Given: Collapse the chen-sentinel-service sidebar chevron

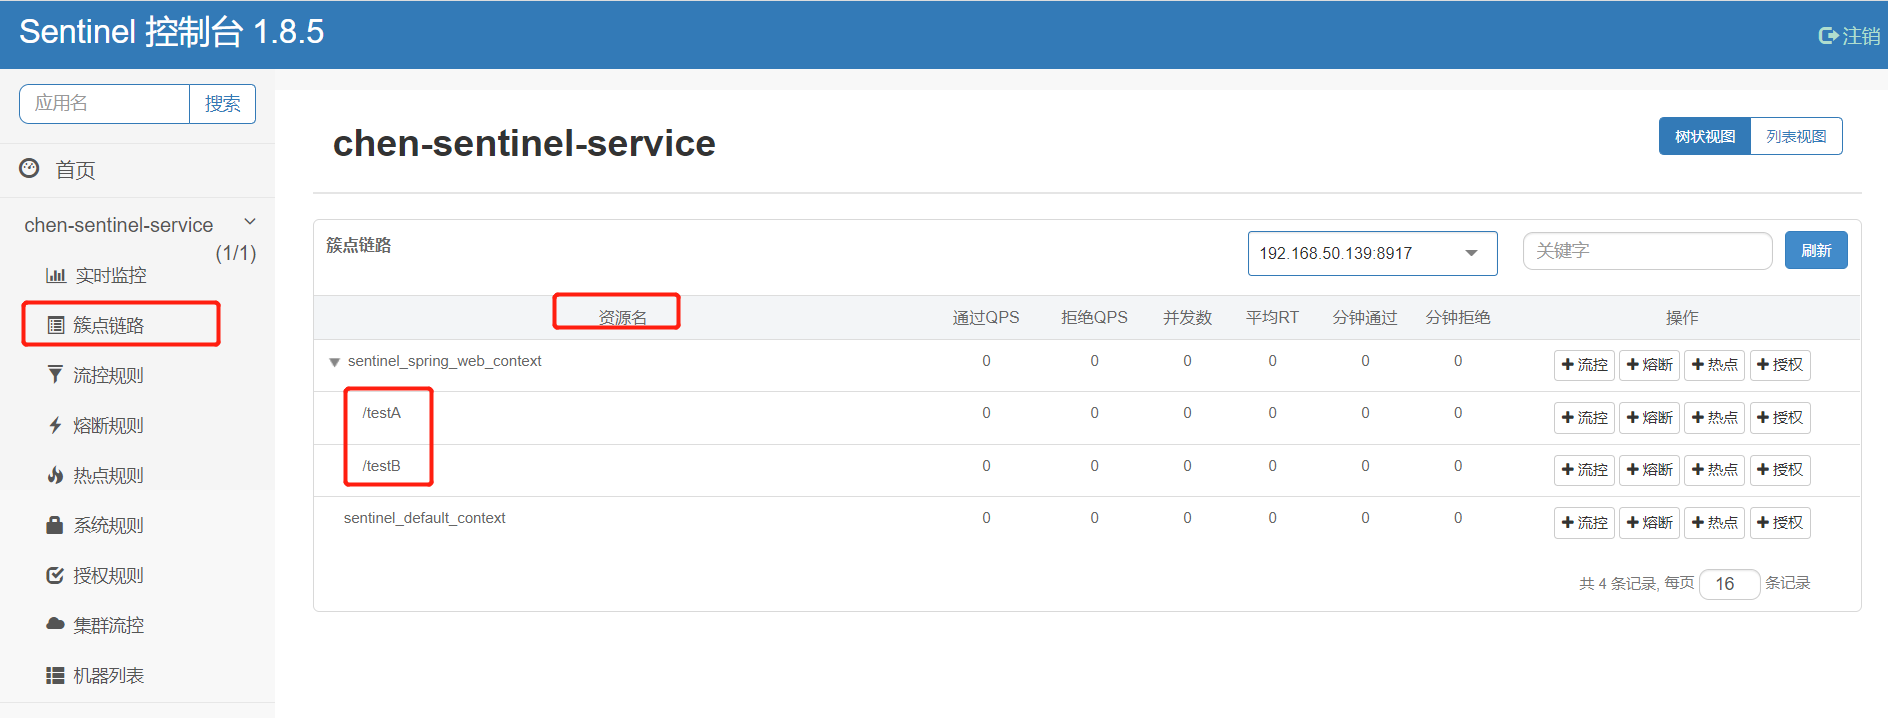Looking at the screenshot, I should [x=250, y=222].
